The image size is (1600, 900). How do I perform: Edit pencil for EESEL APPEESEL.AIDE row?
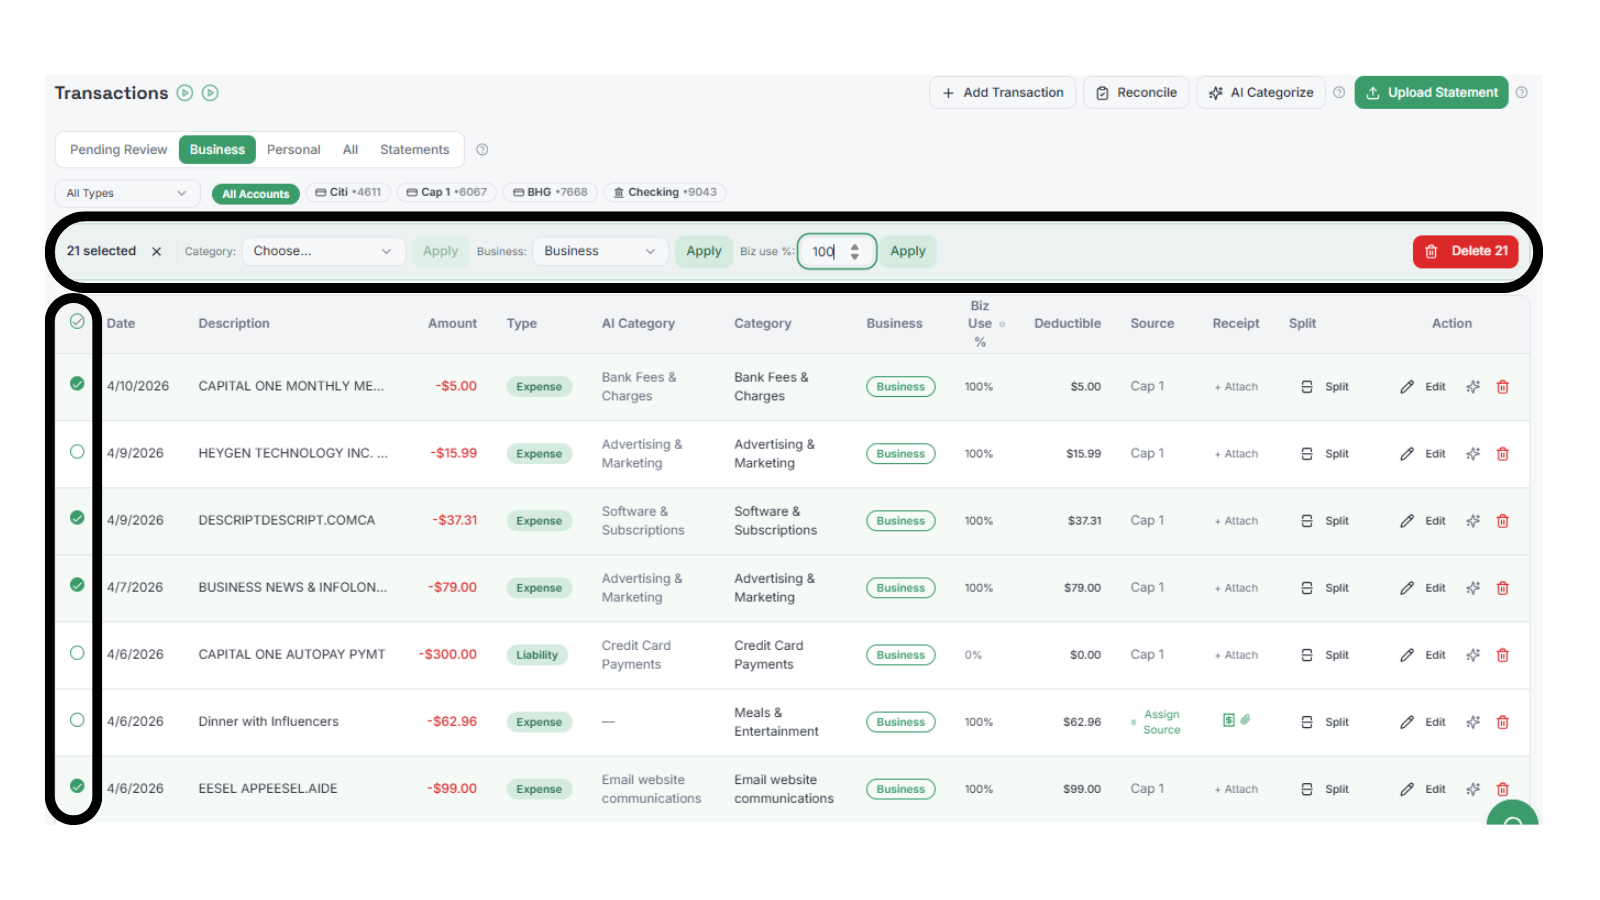(x=1407, y=789)
